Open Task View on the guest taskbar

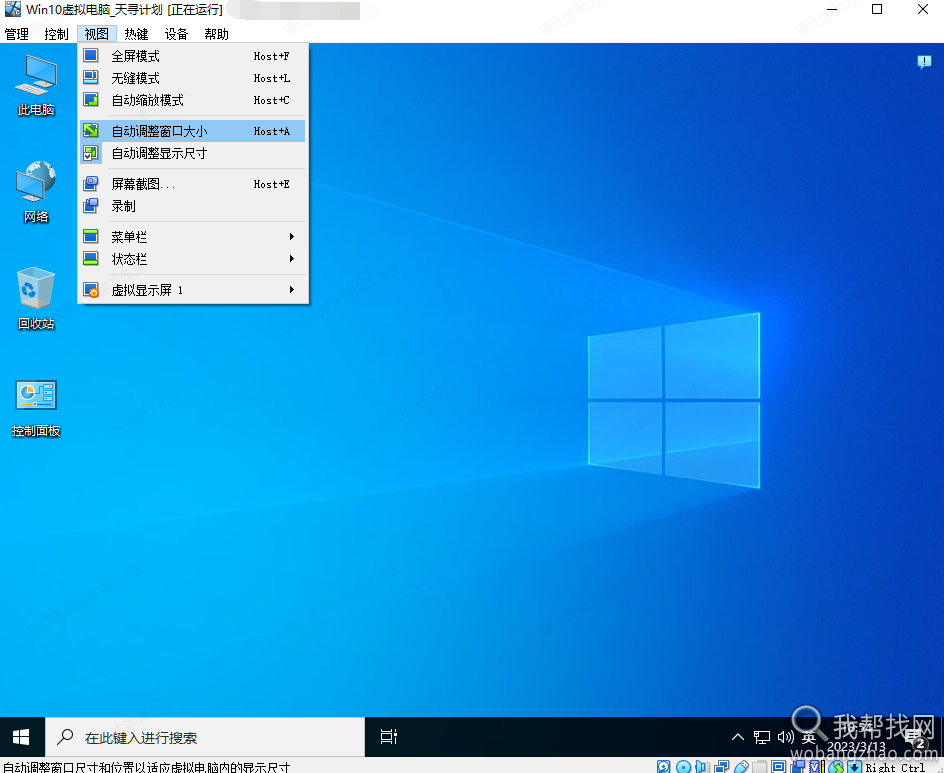[388, 737]
